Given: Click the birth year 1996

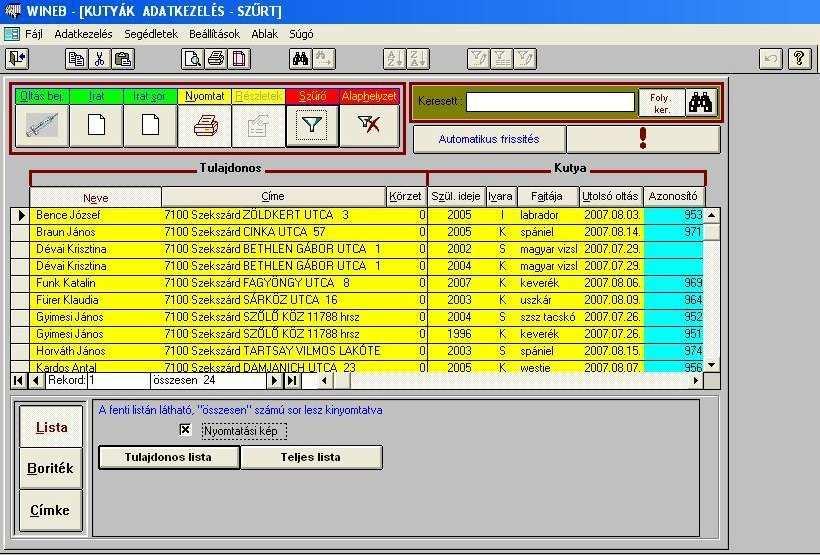Looking at the screenshot, I should tap(459, 334).
